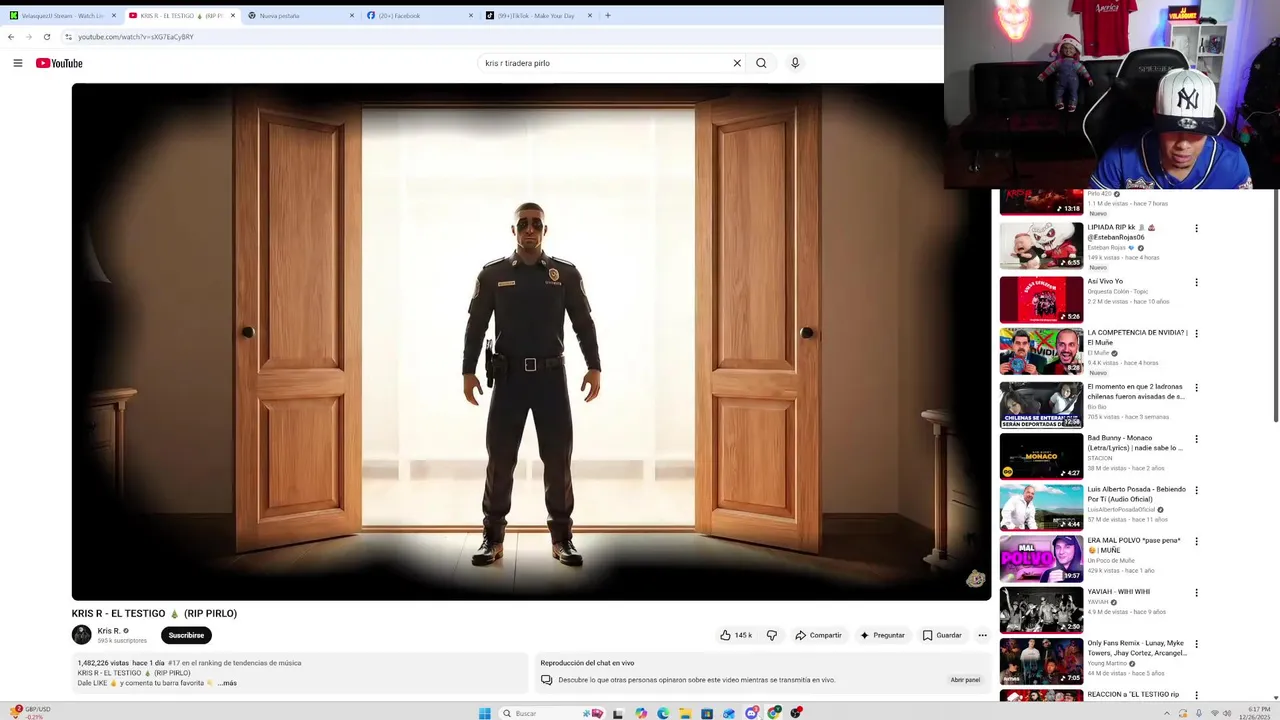Open the volume control in system tray
The height and width of the screenshot is (720, 1280).
coord(1227,713)
